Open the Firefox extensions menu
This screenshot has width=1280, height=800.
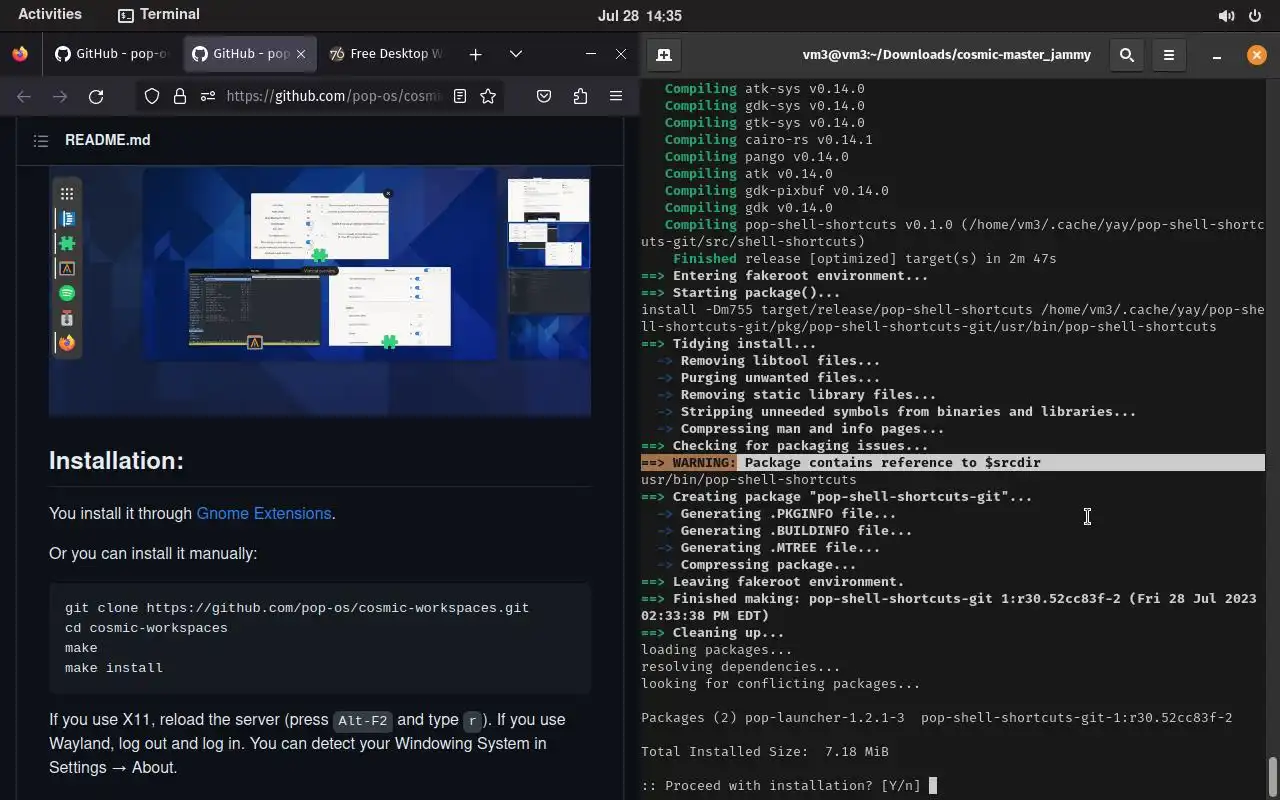click(580, 96)
